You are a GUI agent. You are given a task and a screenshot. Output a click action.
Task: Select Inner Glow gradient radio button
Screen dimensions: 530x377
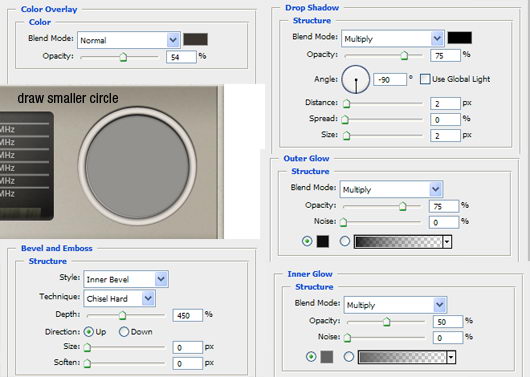(349, 357)
